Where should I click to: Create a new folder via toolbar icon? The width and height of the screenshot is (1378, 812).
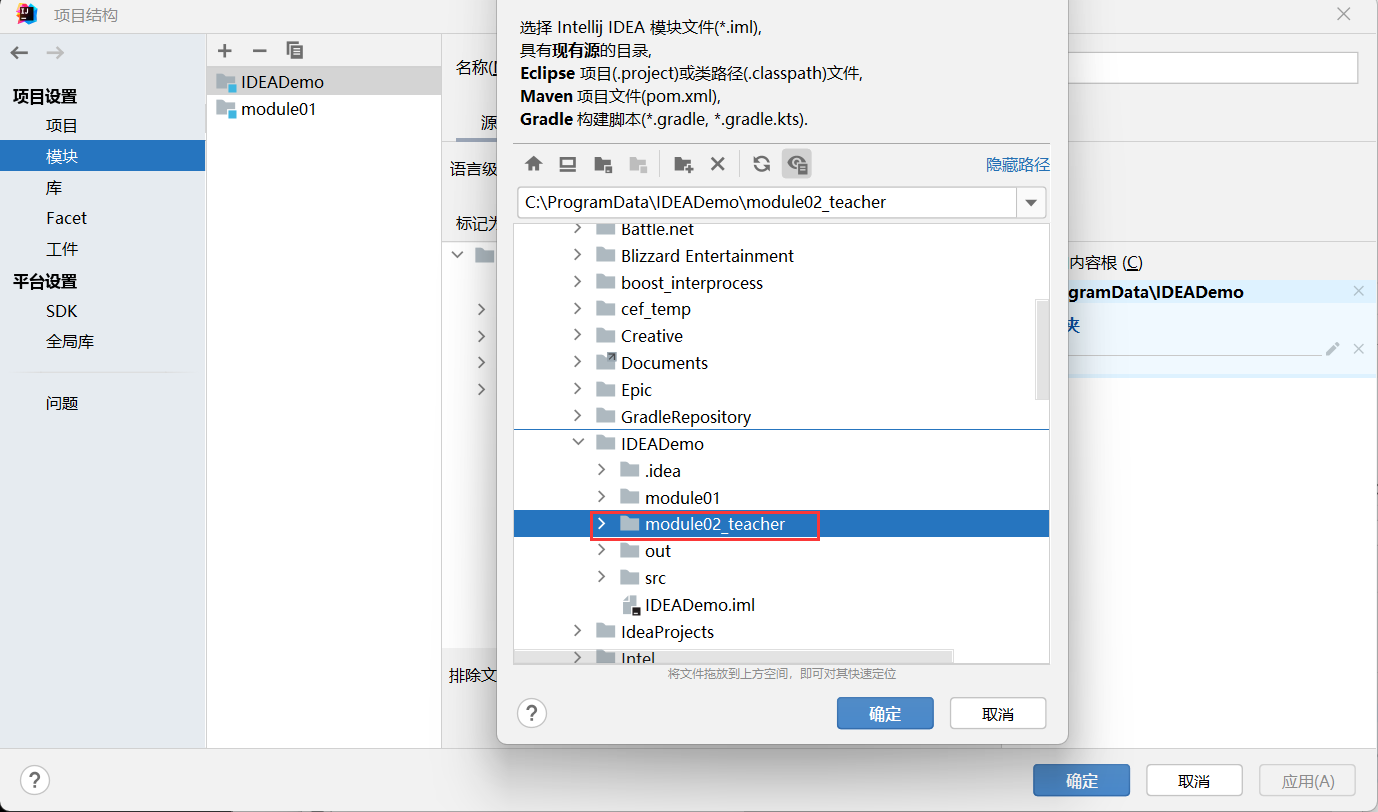(x=683, y=164)
